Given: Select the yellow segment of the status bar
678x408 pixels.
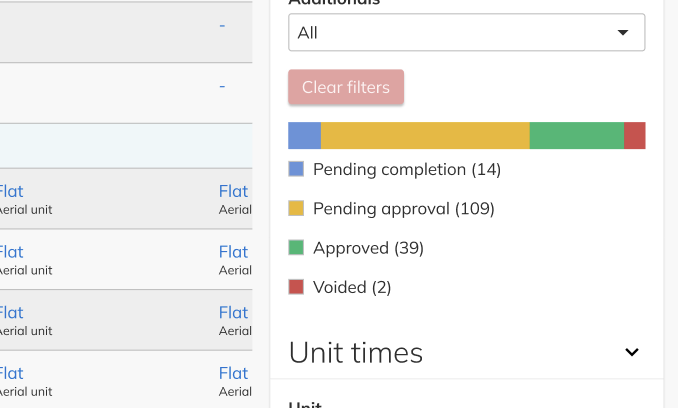Looking at the screenshot, I should click(425, 135).
